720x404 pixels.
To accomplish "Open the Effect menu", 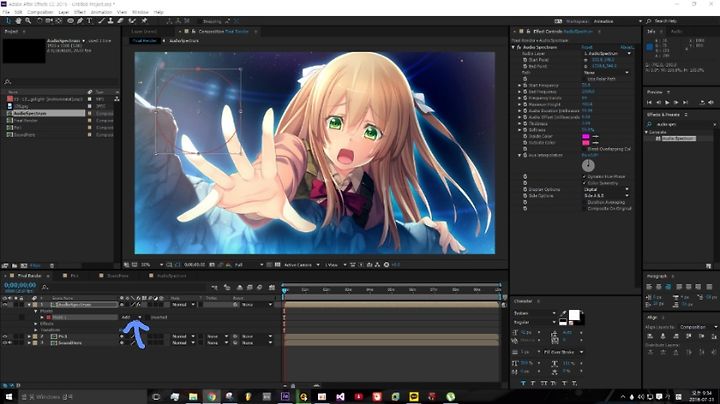I will coord(80,12).
